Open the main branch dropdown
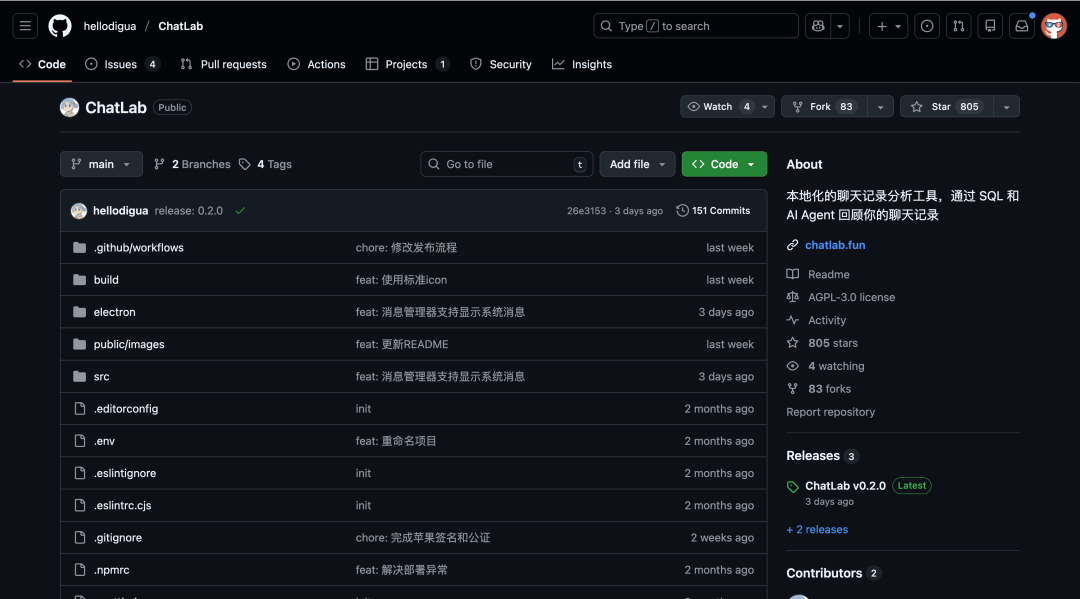The width and height of the screenshot is (1080, 599). pyautogui.click(x=101, y=164)
